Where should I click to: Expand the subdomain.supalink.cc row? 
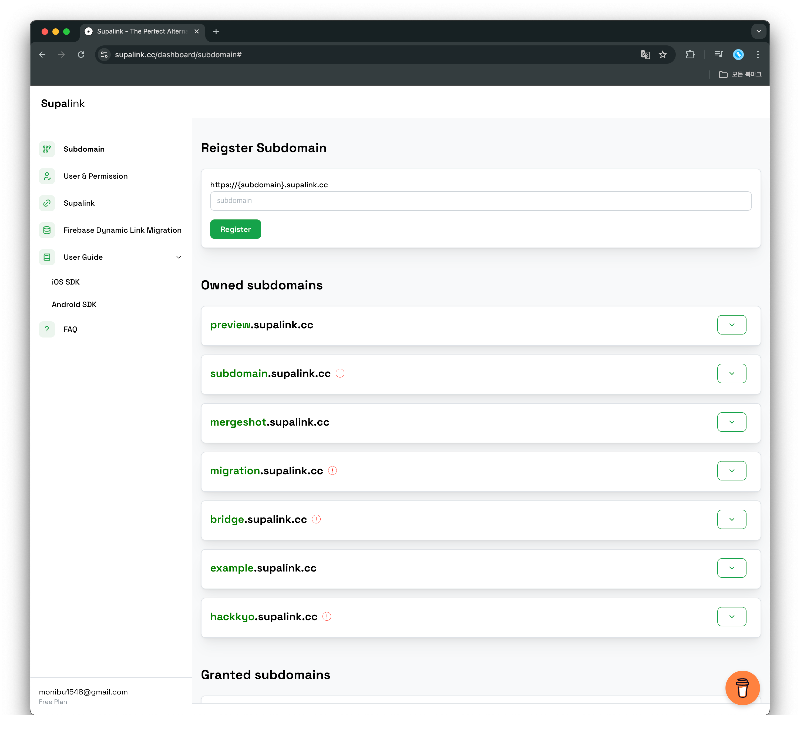click(732, 373)
